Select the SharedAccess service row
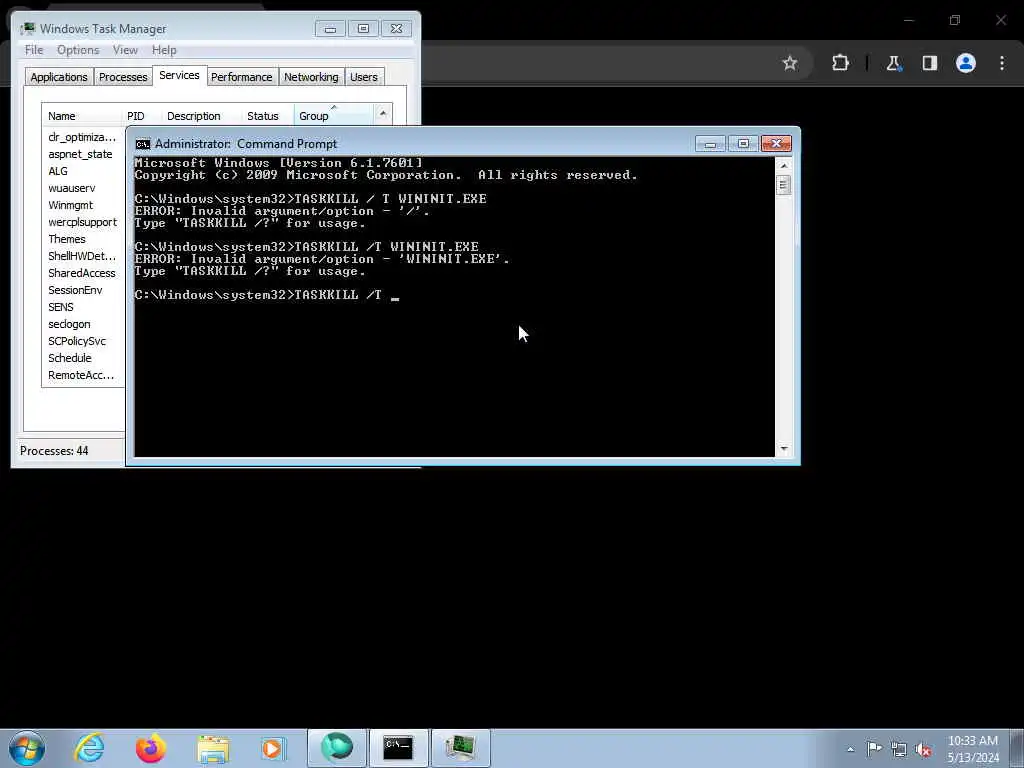 (x=82, y=273)
